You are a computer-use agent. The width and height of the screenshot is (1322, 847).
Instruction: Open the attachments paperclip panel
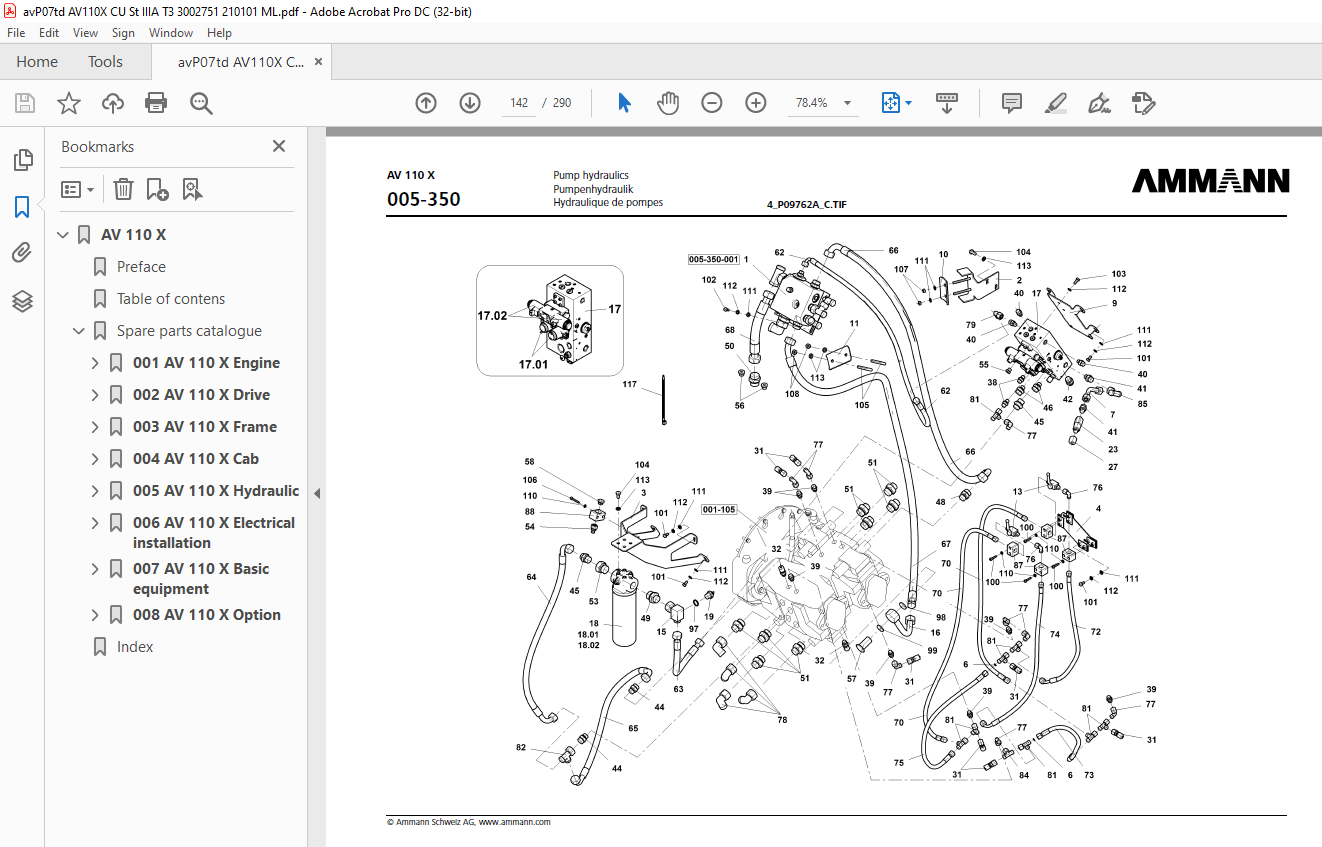click(22, 254)
